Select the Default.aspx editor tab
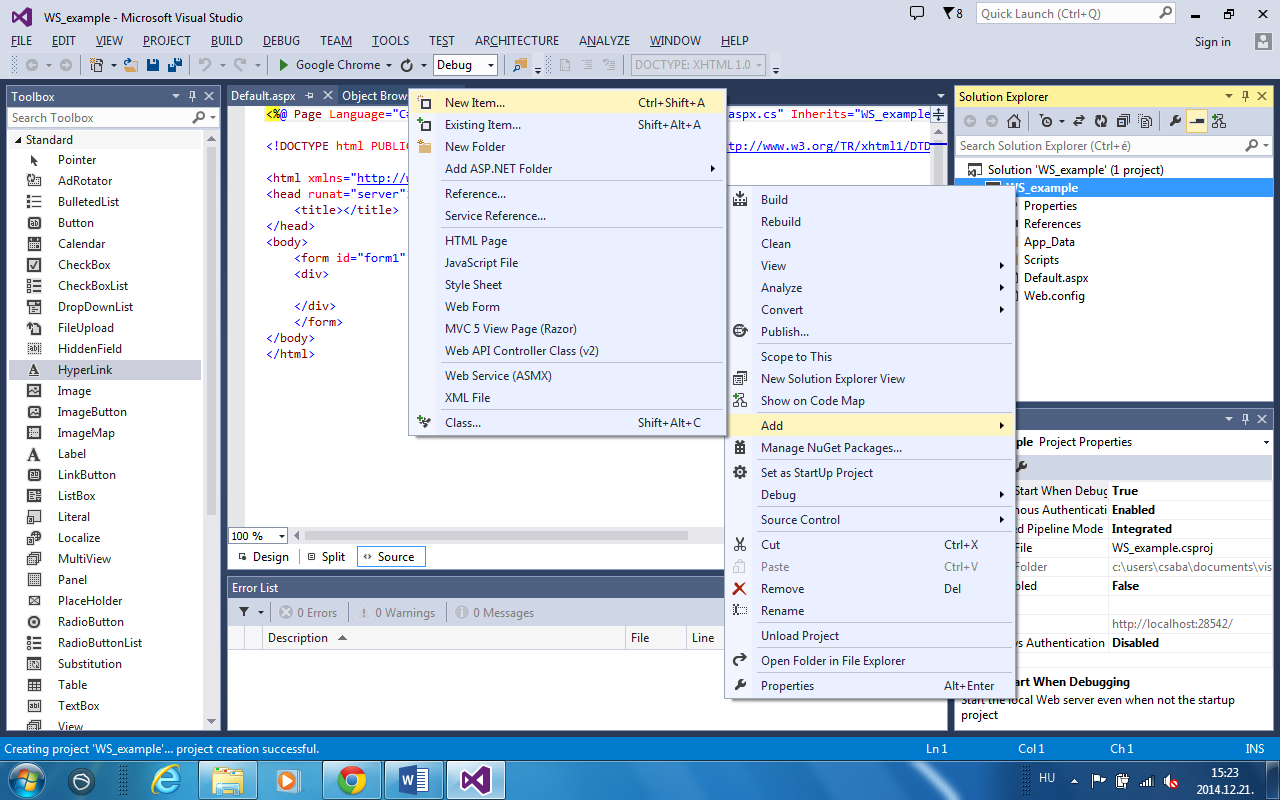Screen dimensions: 1280x800 [263, 96]
